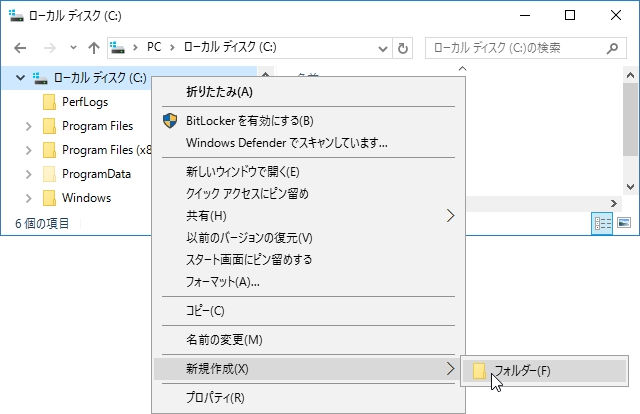640x414 pixels.
Task: Click the vertical scrollbar thumb
Action: point(630,119)
